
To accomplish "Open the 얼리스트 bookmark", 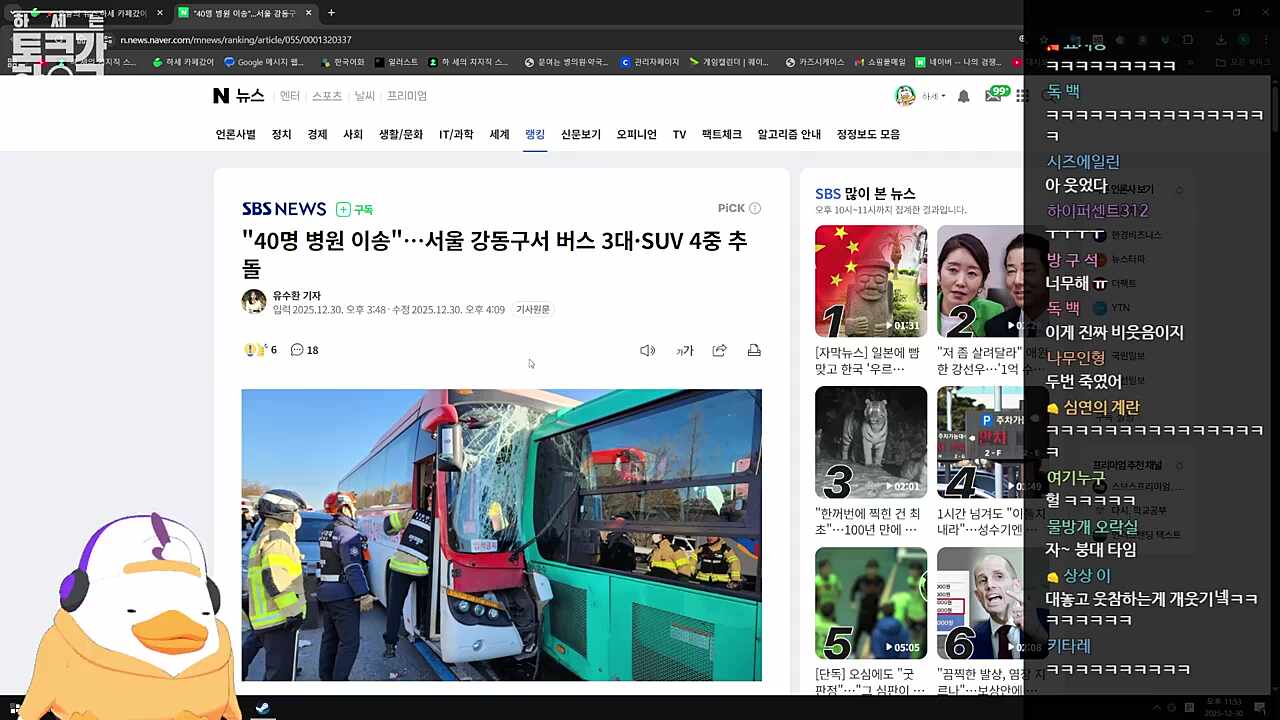I will click(x=396, y=62).
